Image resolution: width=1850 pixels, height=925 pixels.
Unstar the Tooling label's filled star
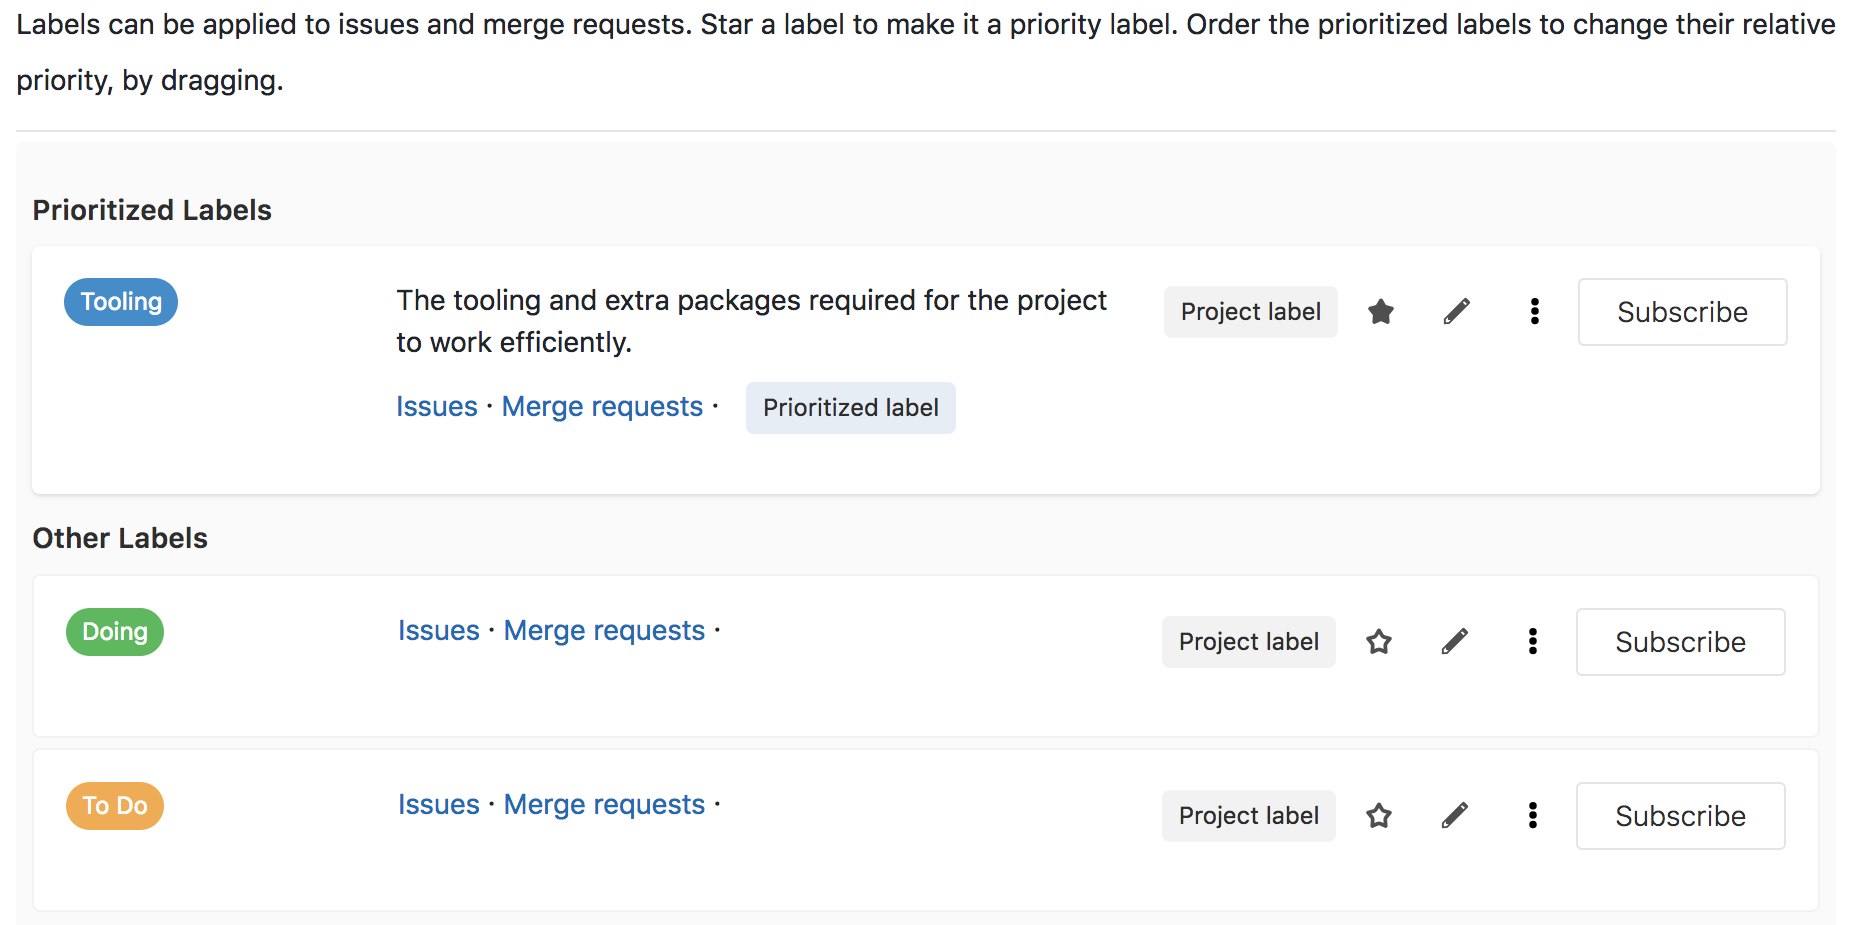(1381, 312)
